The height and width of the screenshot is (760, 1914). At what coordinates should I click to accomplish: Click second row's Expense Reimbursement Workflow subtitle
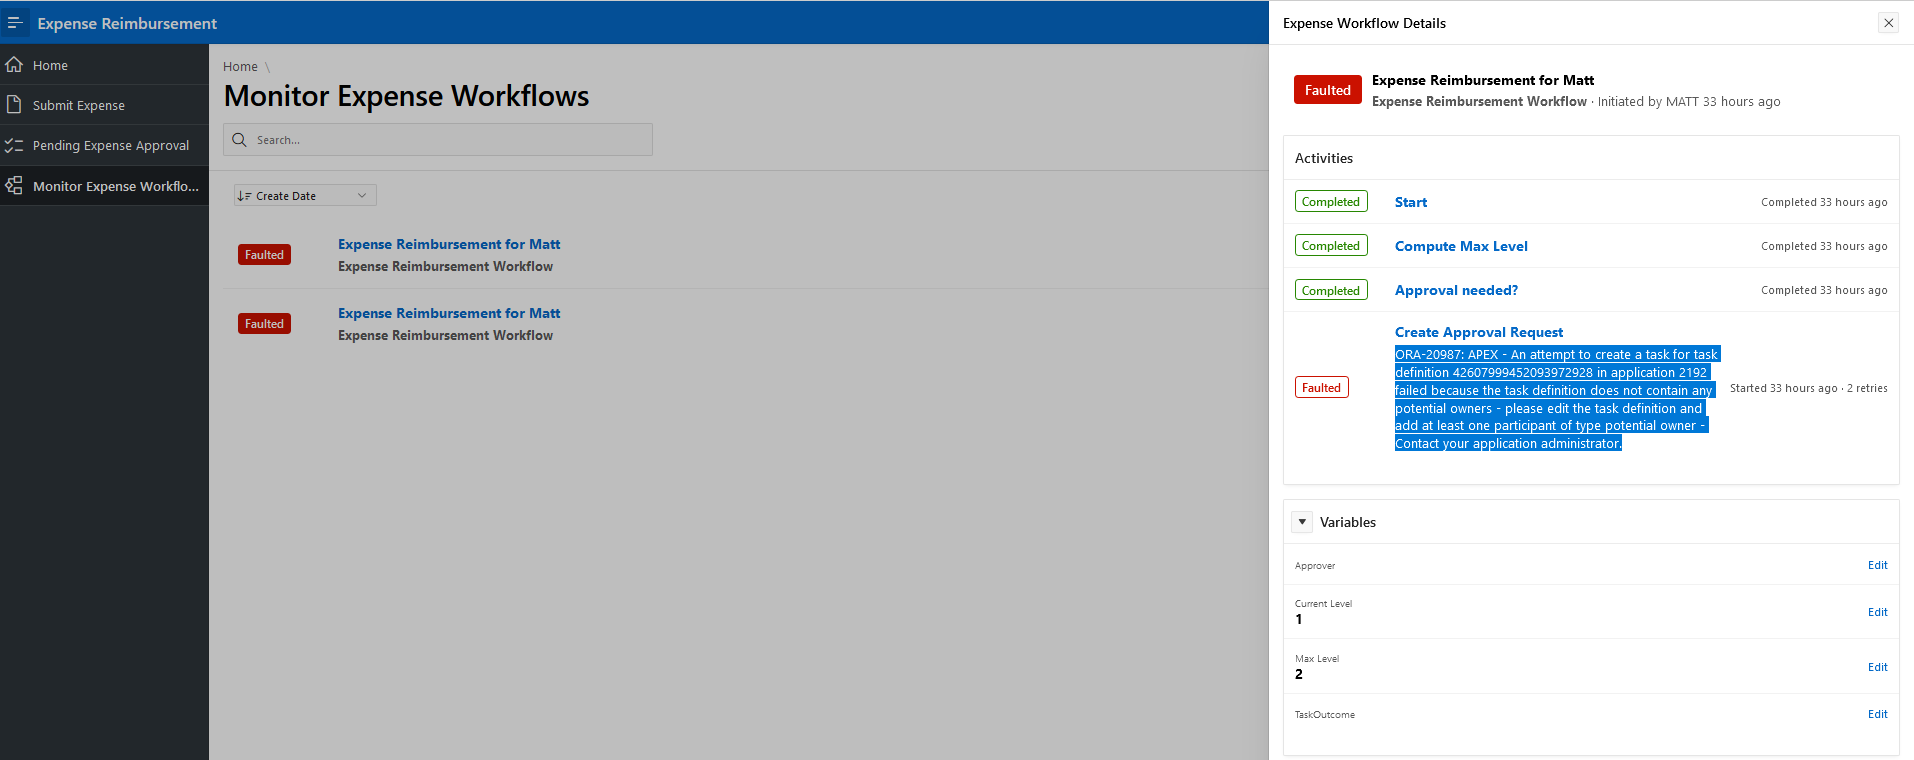pos(445,336)
